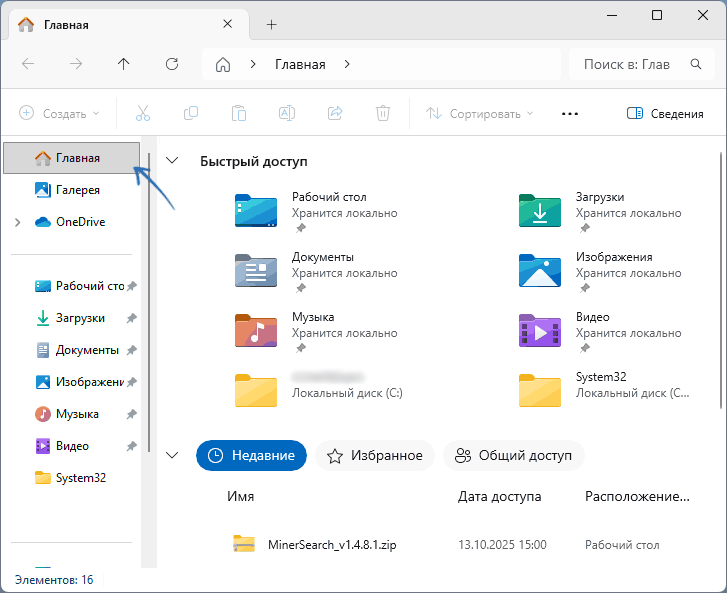Image resolution: width=727 pixels, height=593 pixels.
Task: Open Галерея in the sidebar
Action: point(76,189)
